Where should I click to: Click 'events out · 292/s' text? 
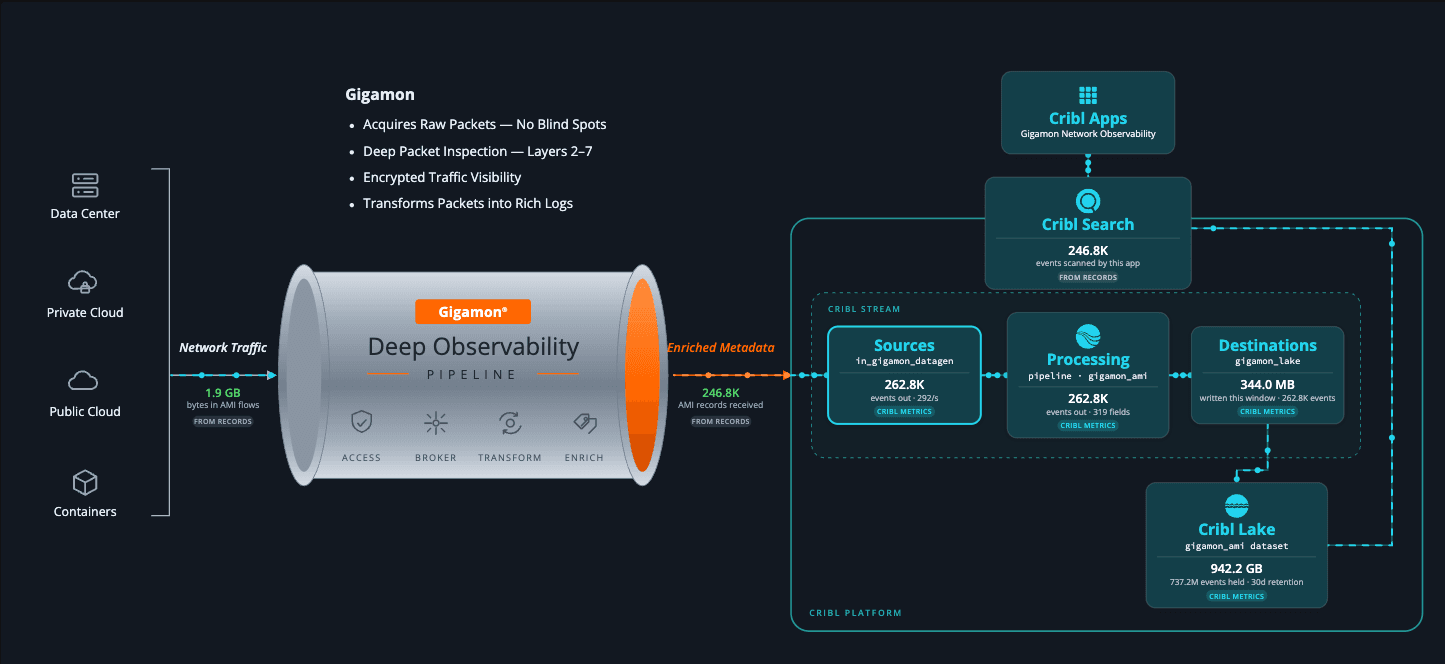coord(904,398)
